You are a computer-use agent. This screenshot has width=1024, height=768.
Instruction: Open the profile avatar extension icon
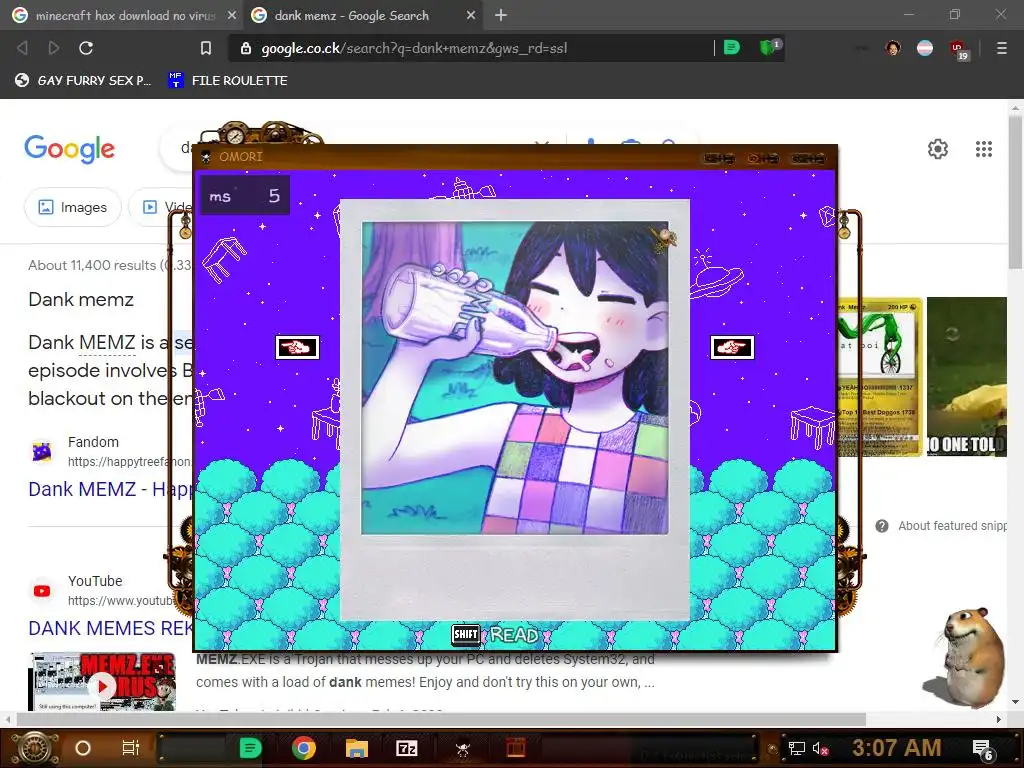[x=893, y=48]
